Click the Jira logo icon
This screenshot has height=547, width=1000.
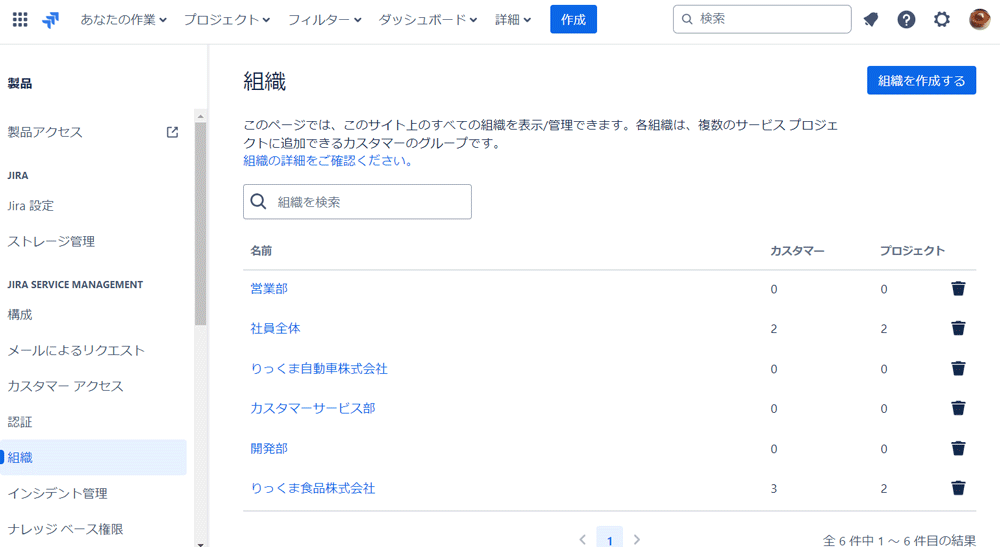(50, 20)
